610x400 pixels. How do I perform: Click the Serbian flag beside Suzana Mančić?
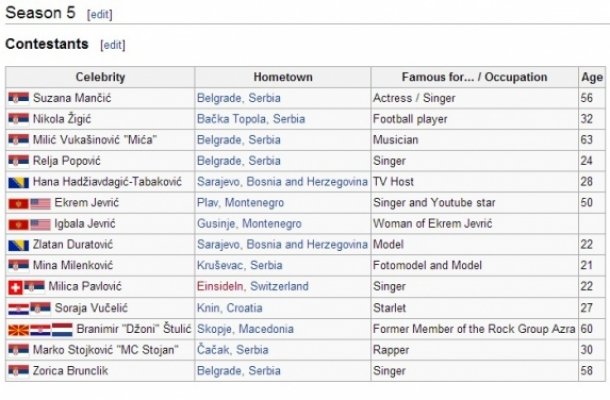(18, 98)
